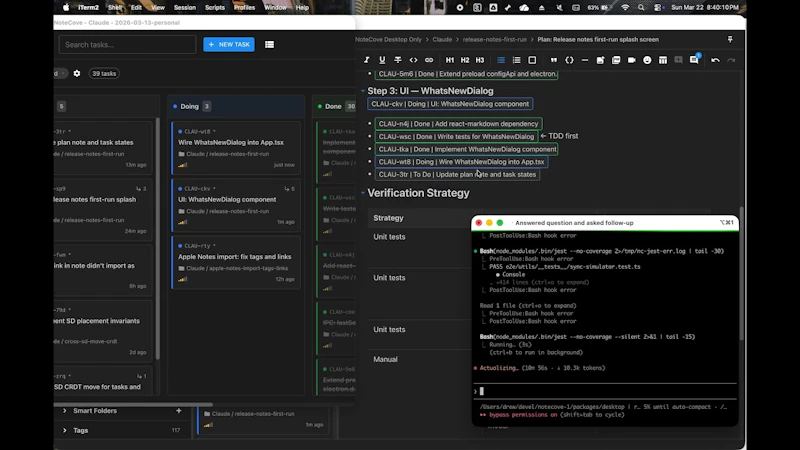The width and height of the screenshot is (800, 450).
Task: Click the terminal prompt input line
Action: click(605, 391)
